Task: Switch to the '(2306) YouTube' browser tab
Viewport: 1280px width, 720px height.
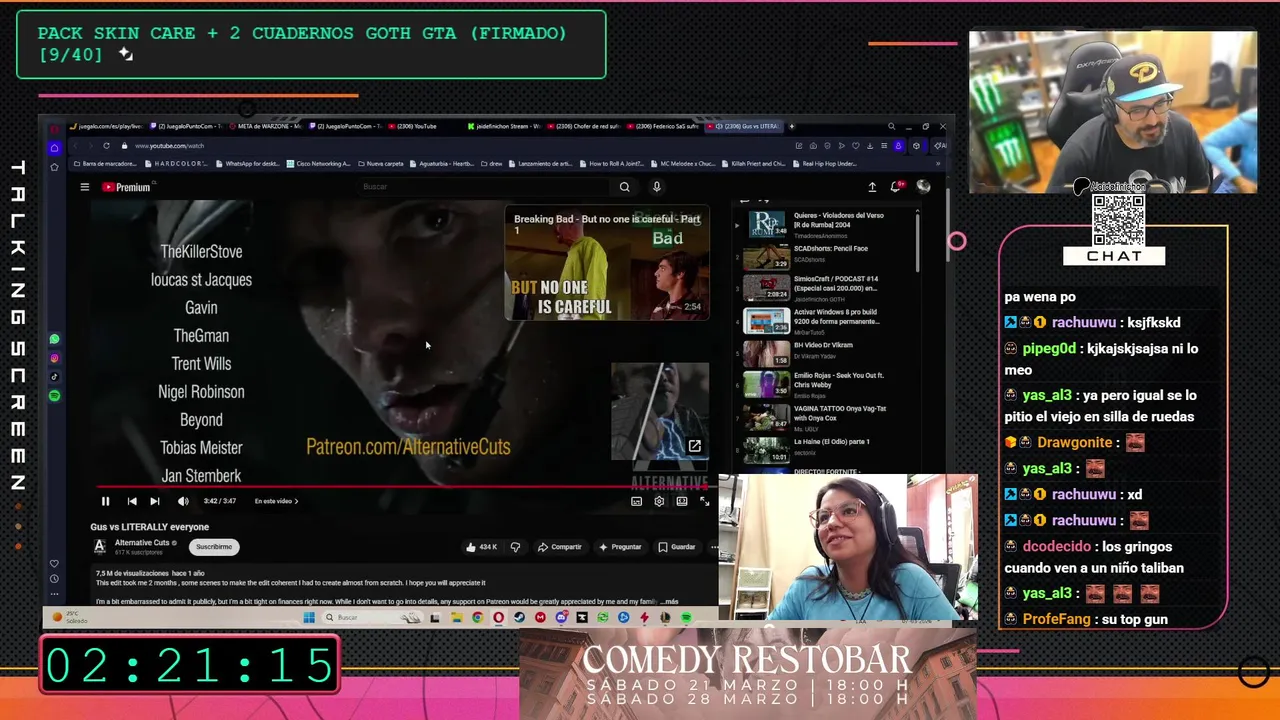Action: [422, 126]
